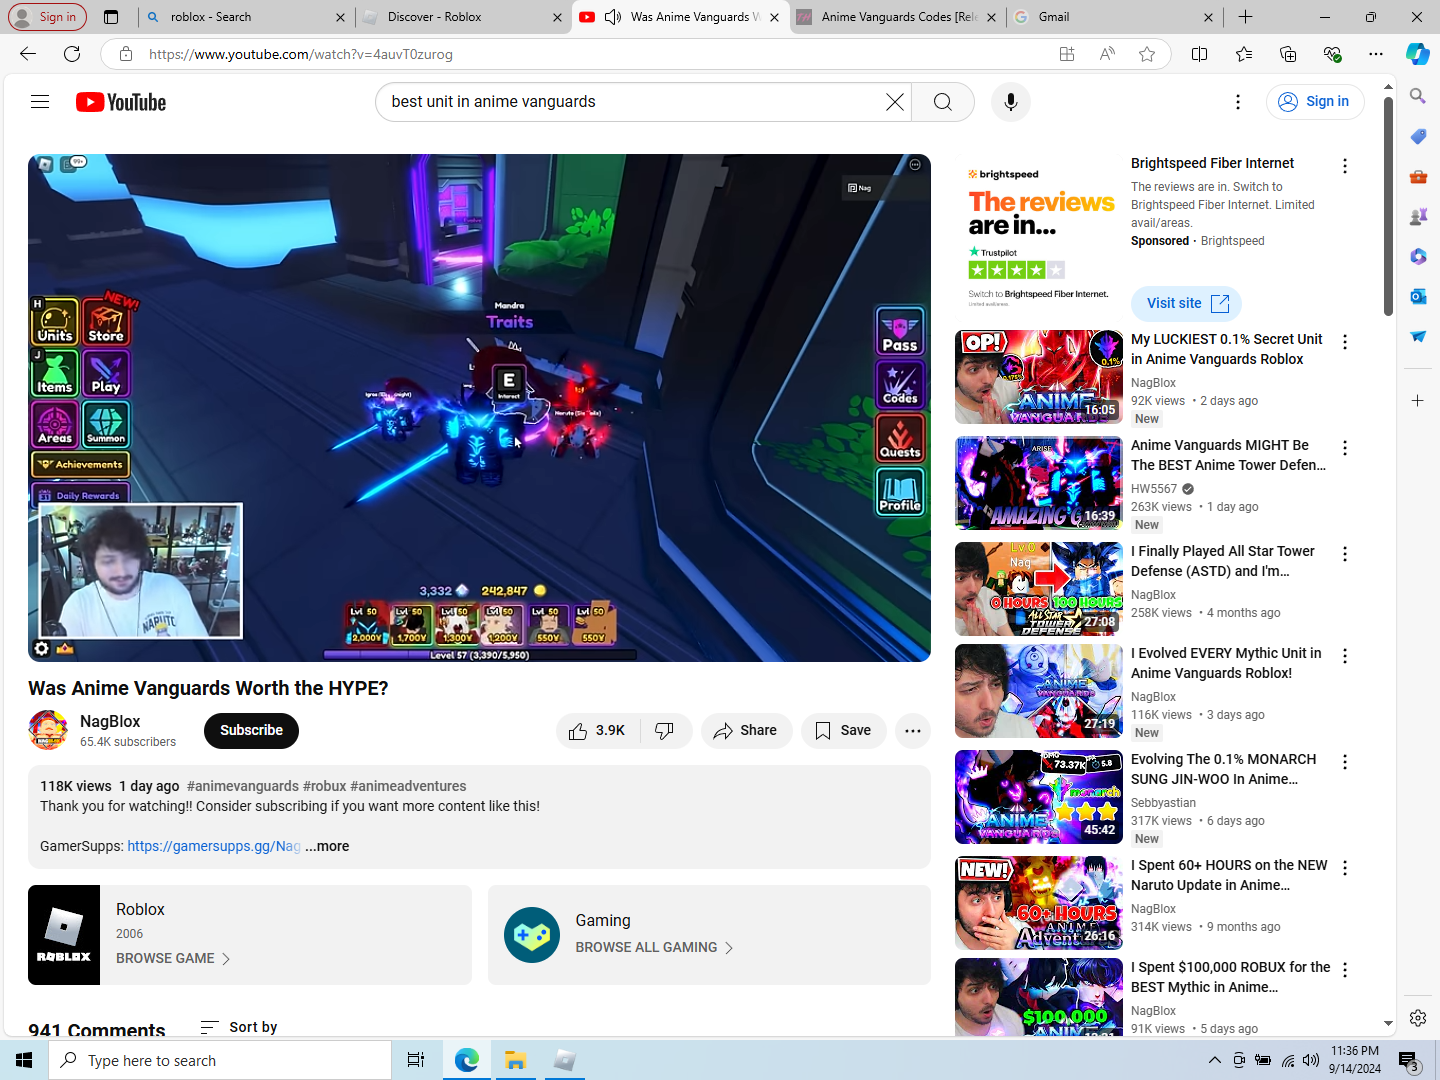Click the YouTube search magnifier button
1440x1080 pixels.
[943, 102]
